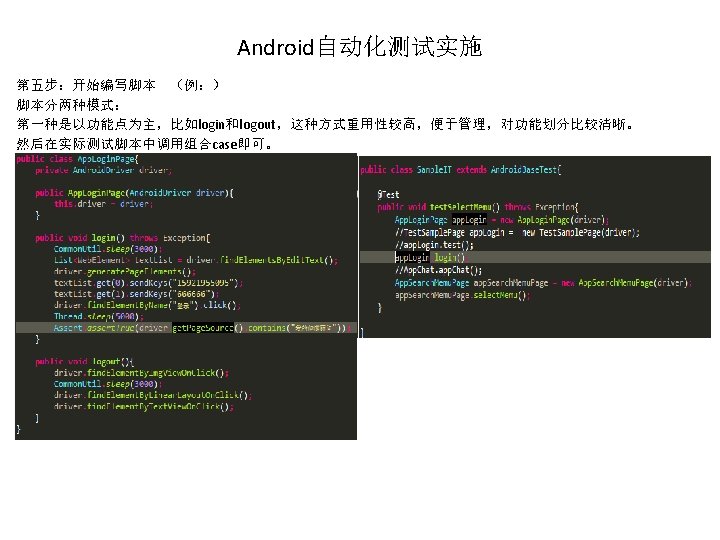The image size is (720, 540).
Task: Click the comment "//AppChat.appChat();"
Action: point(439,270)
